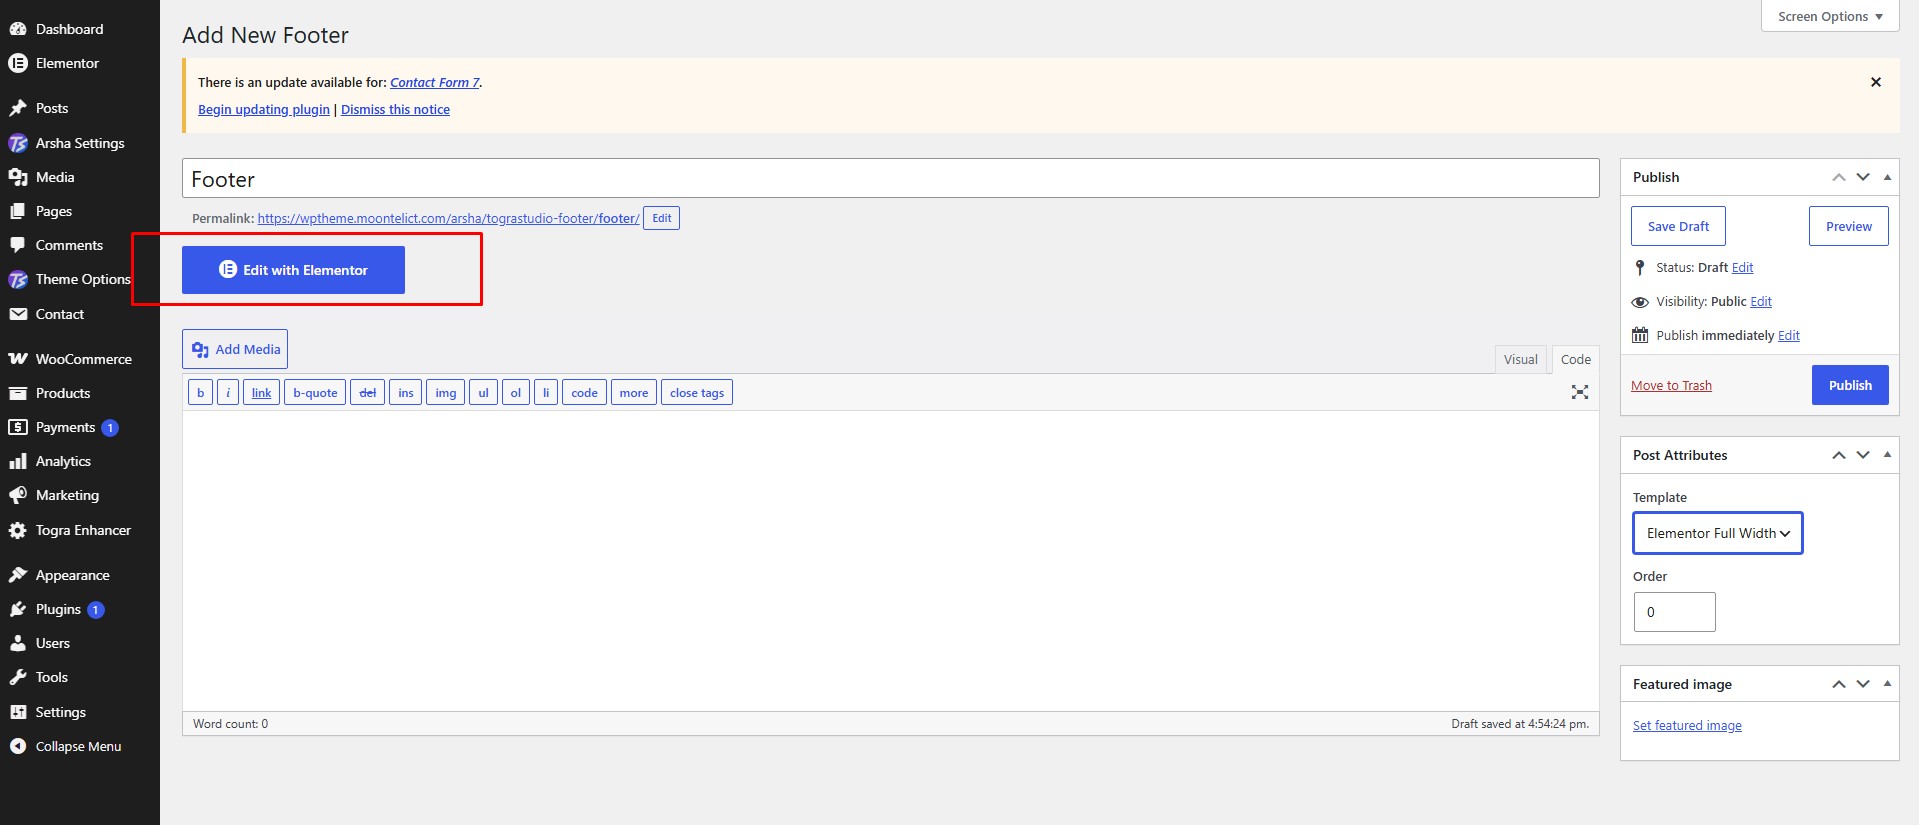
Task: Click the Togra Enhancer gear icon
Action: point(17,530)
